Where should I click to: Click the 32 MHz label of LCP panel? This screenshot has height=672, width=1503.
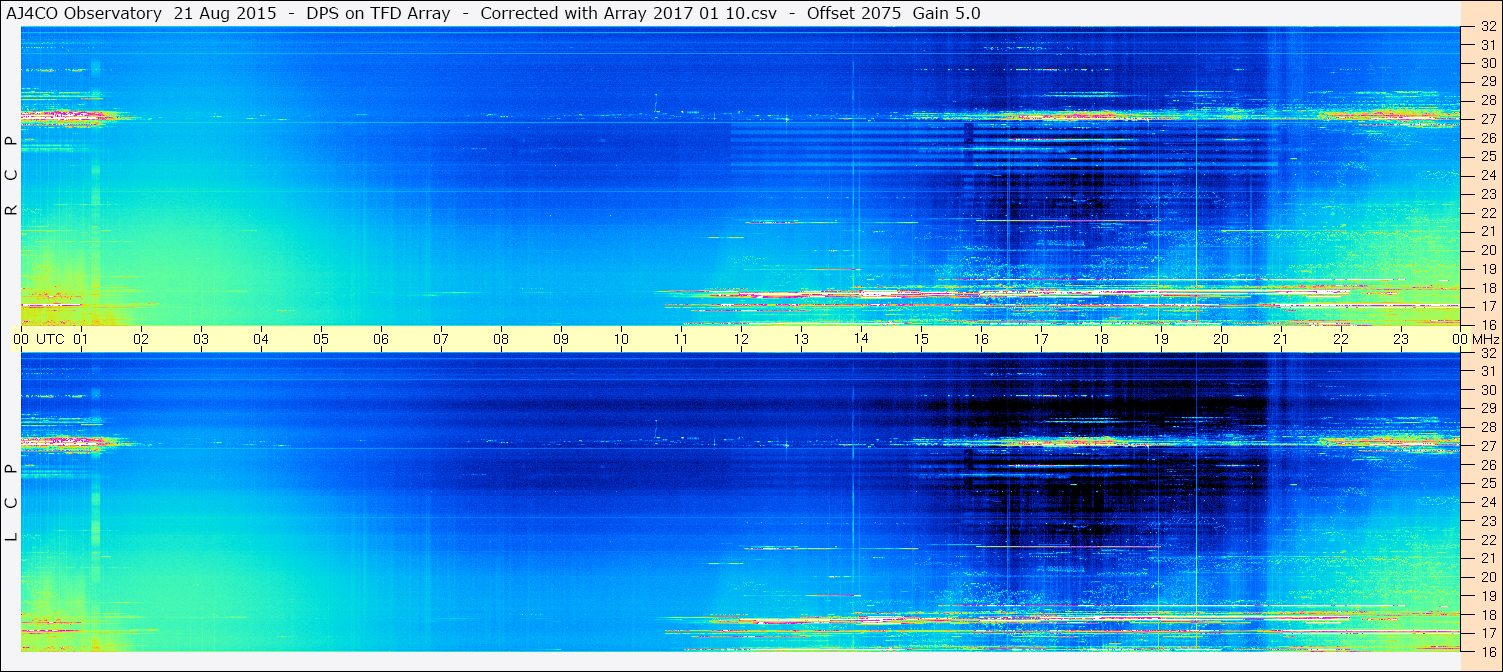(x=1488, y=353)
